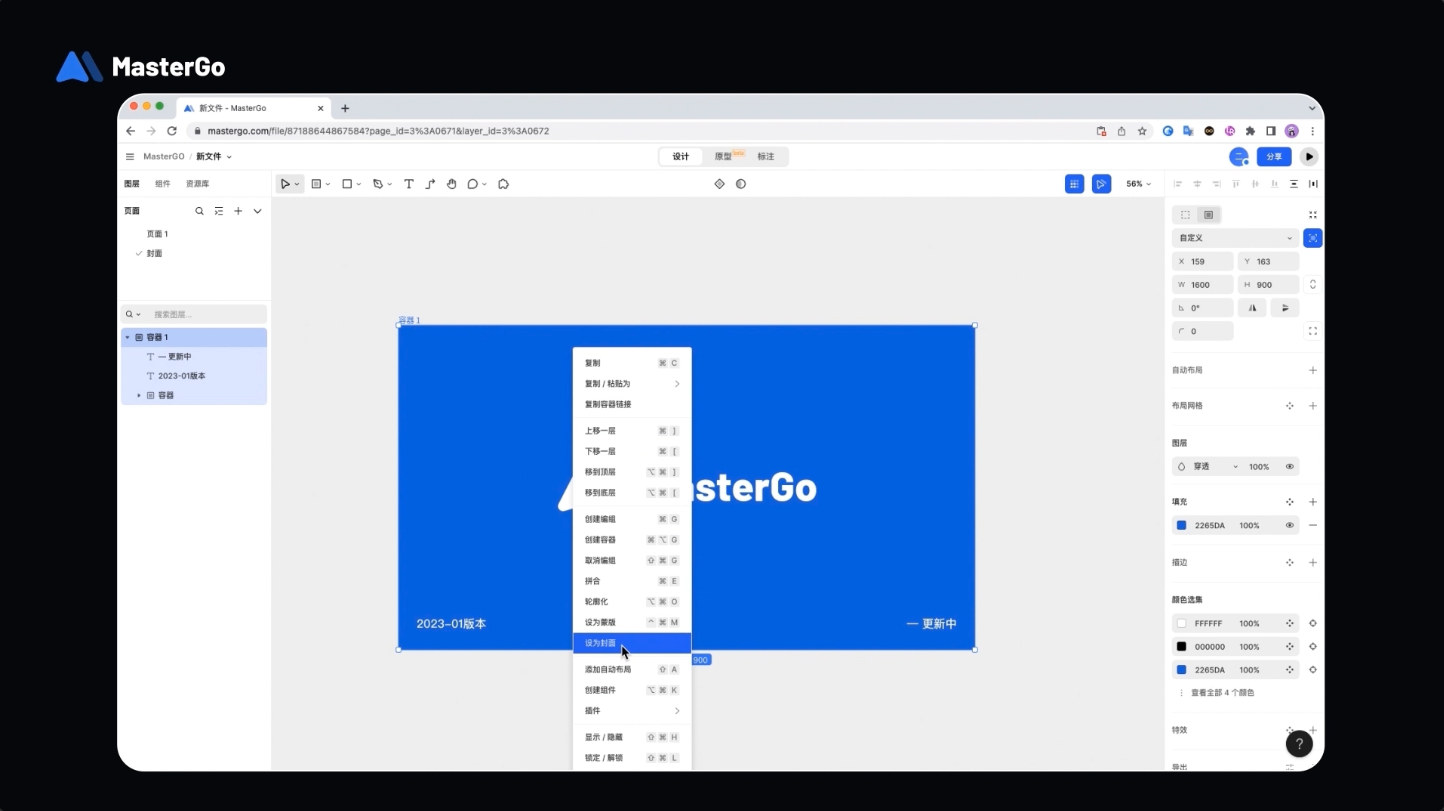Toggle the blue grid view button
Screen dimensions: 1444x811
tap(1074, 184)
